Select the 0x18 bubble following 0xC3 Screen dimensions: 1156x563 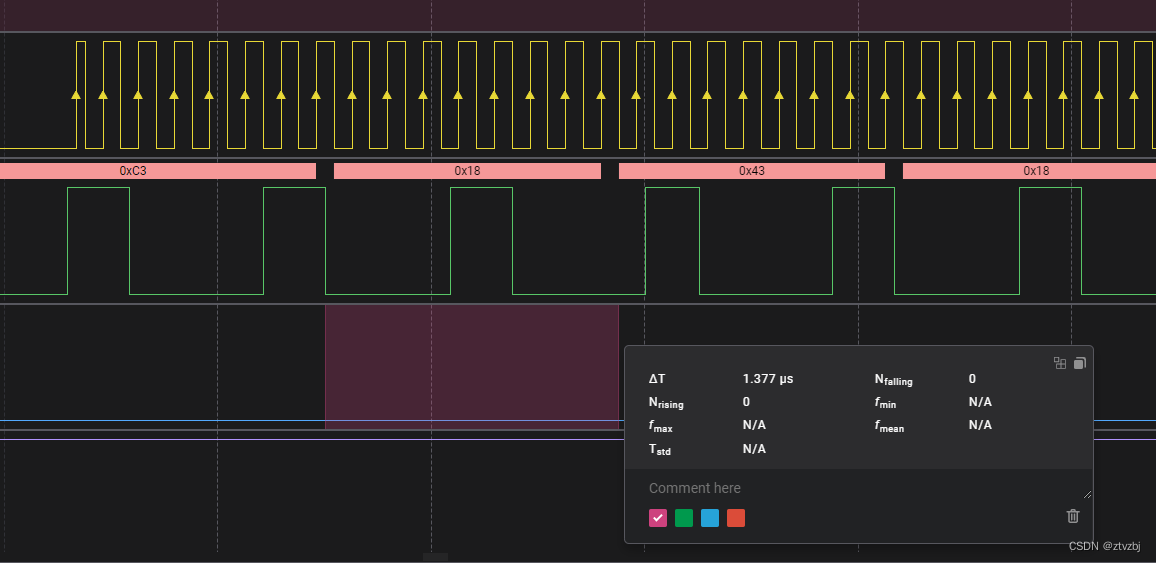point(467,171)
